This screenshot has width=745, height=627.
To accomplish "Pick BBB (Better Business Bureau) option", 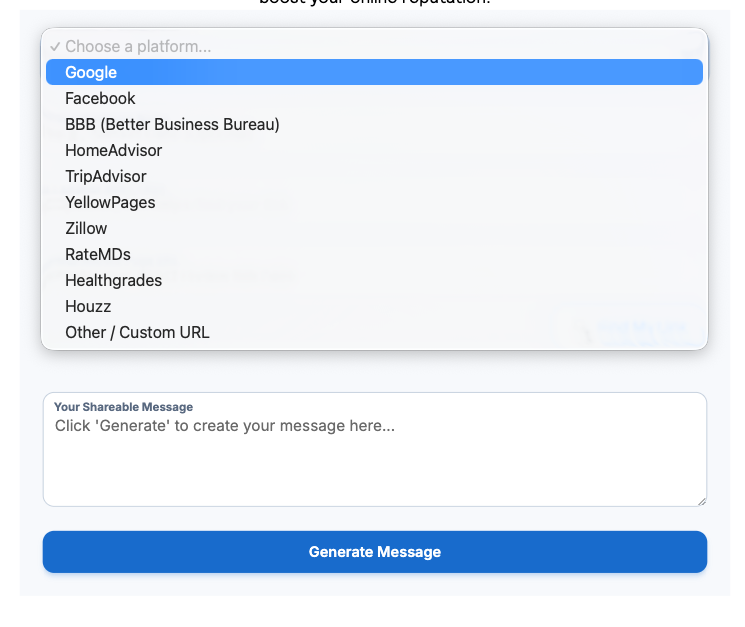I will [x=374, y=124].
